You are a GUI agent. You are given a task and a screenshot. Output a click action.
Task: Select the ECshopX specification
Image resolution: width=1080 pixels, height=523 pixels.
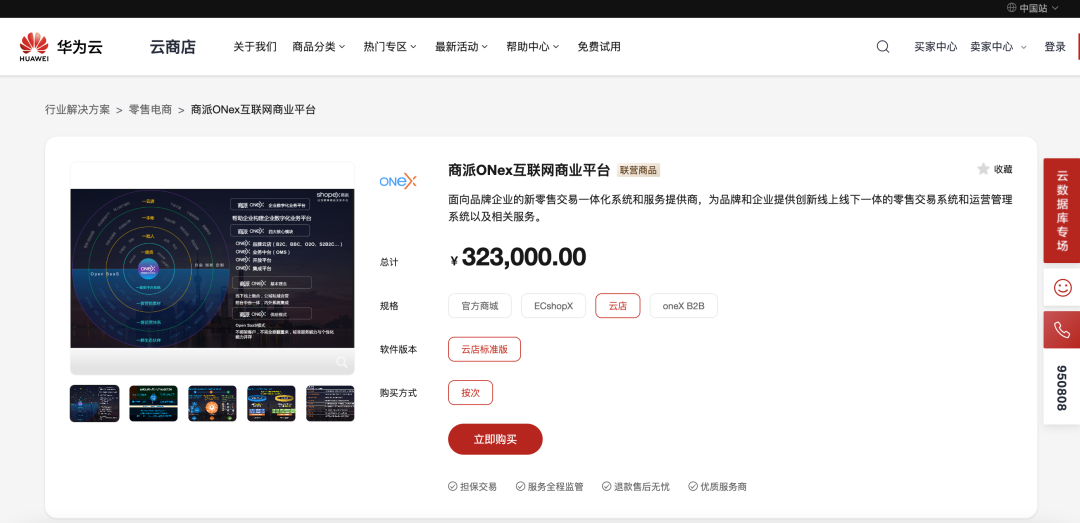(x=553, y=306)
